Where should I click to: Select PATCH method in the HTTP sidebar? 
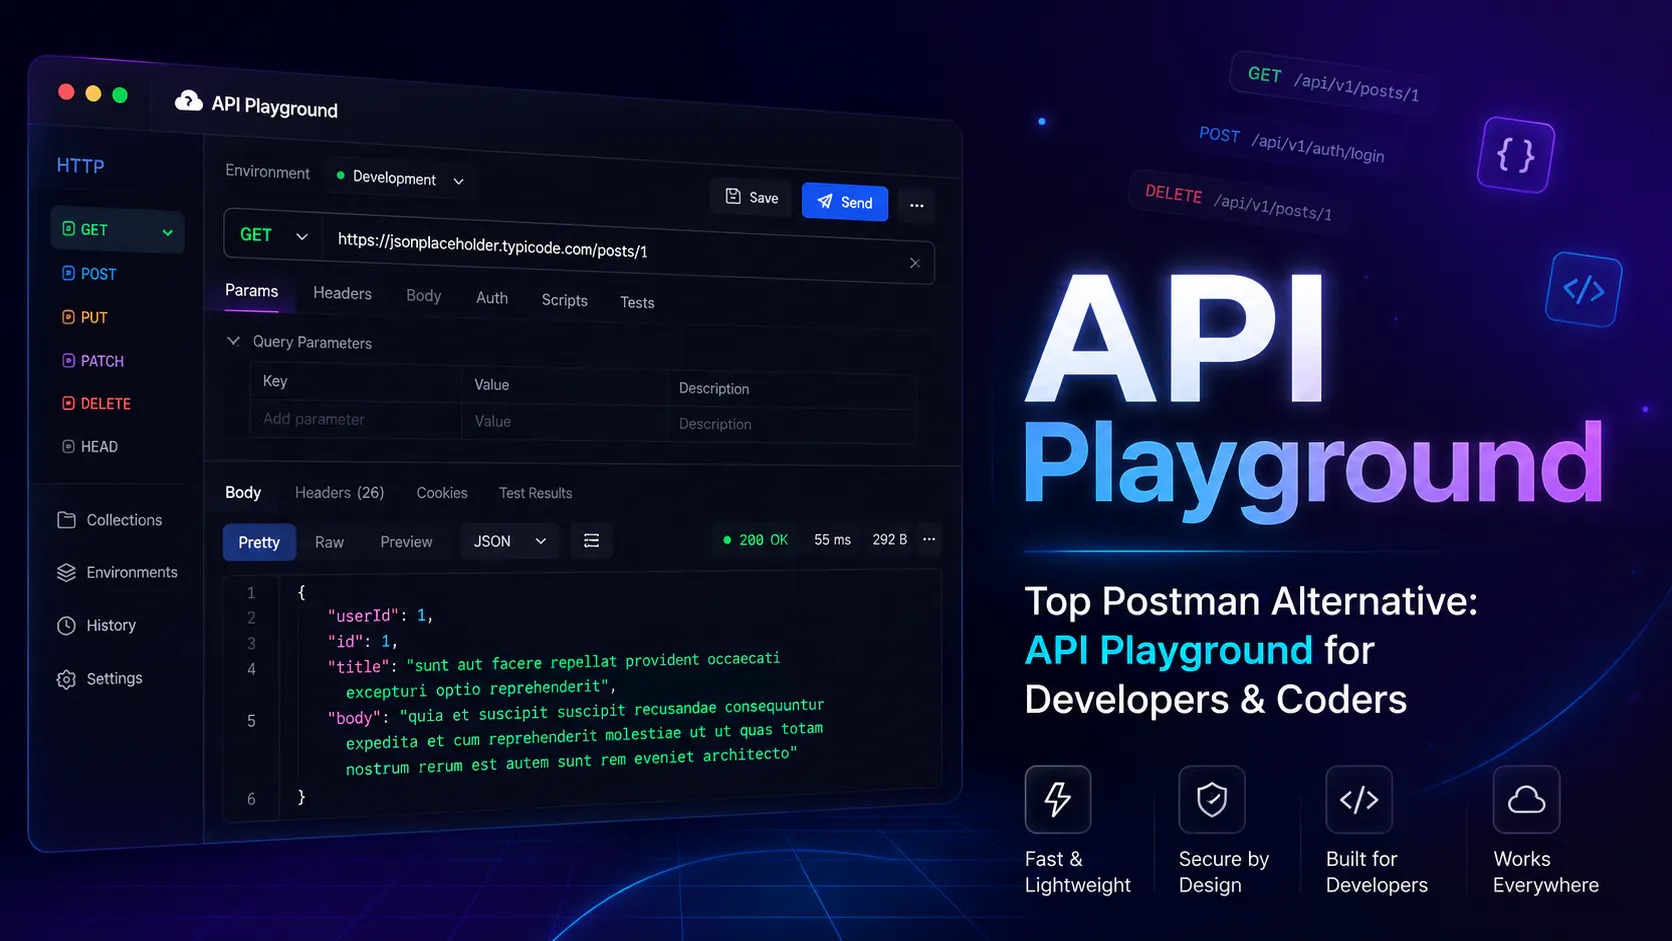click(93, 361)
